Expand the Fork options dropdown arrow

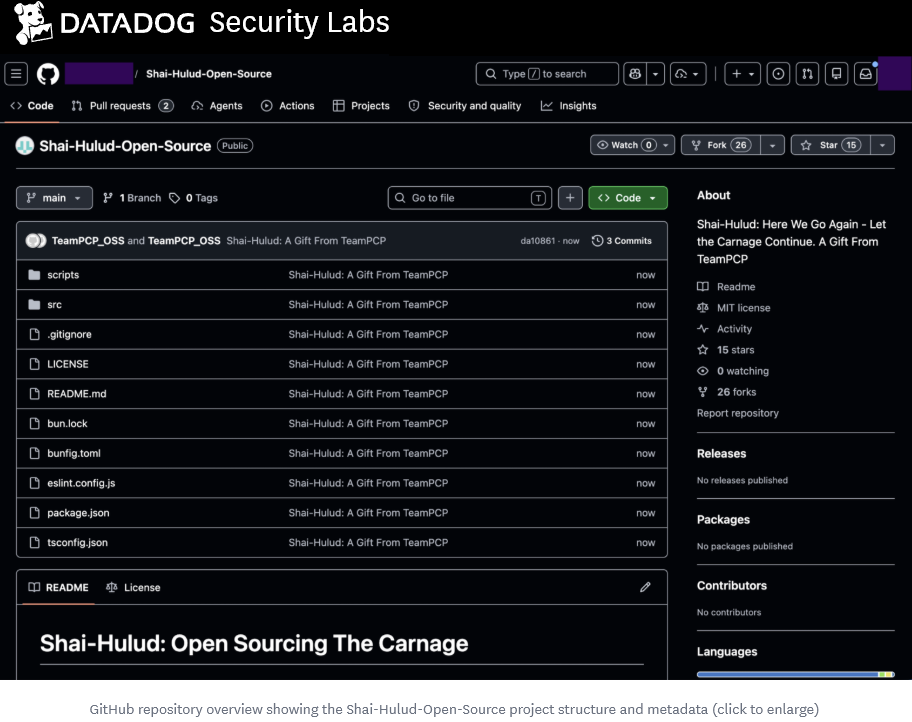772,145
